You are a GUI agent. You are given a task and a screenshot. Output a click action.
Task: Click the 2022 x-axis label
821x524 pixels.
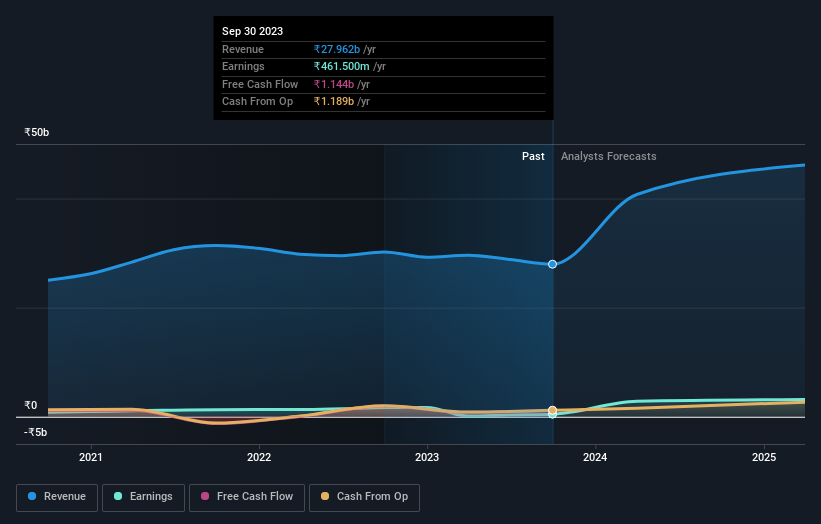[259, 457]
